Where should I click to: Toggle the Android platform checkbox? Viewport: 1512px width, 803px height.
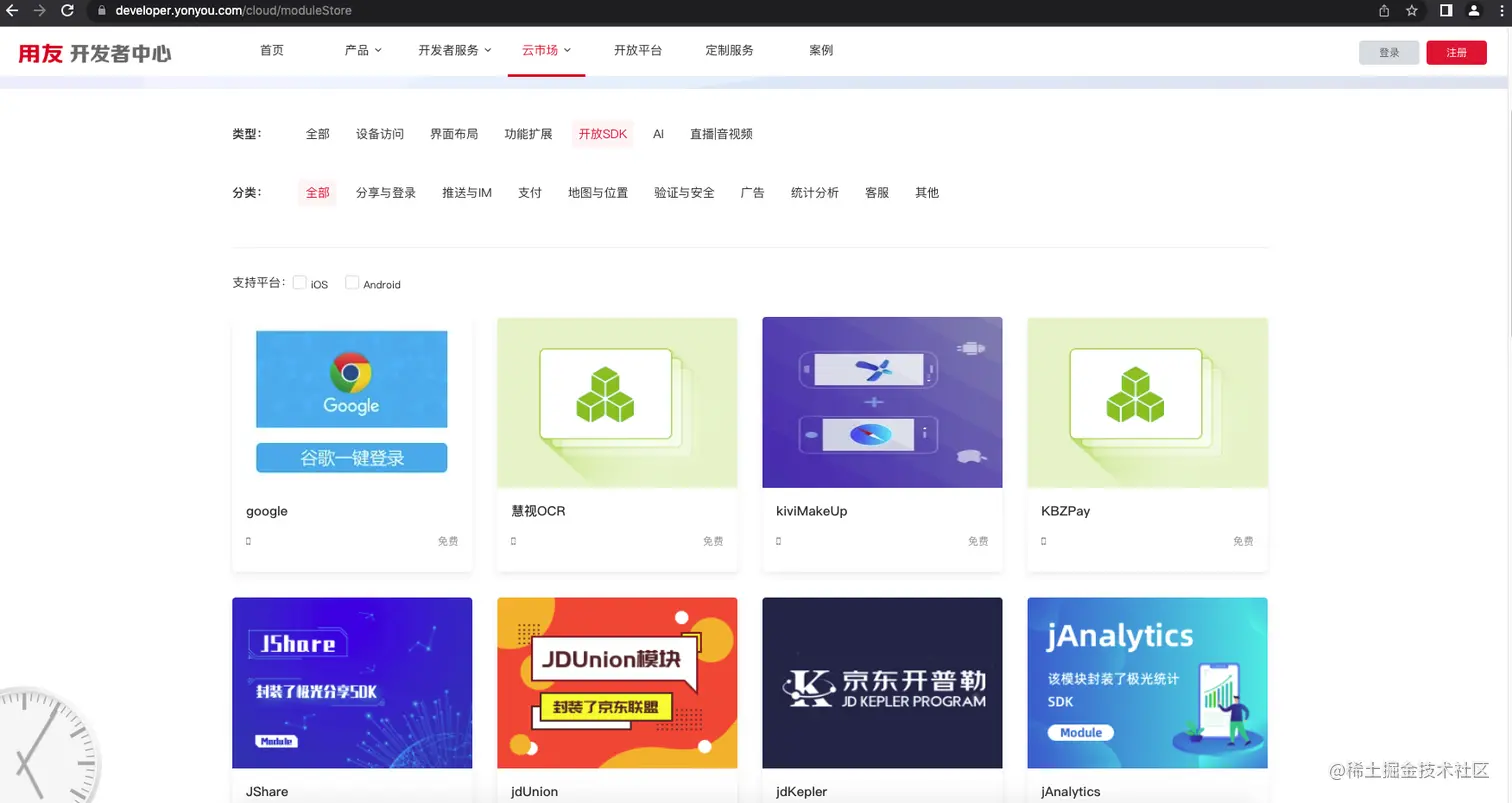click(x=352, y=283)
